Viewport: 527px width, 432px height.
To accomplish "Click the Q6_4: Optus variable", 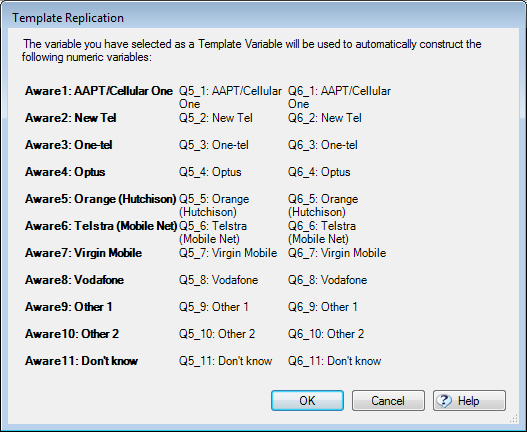I will coord(319,172).
